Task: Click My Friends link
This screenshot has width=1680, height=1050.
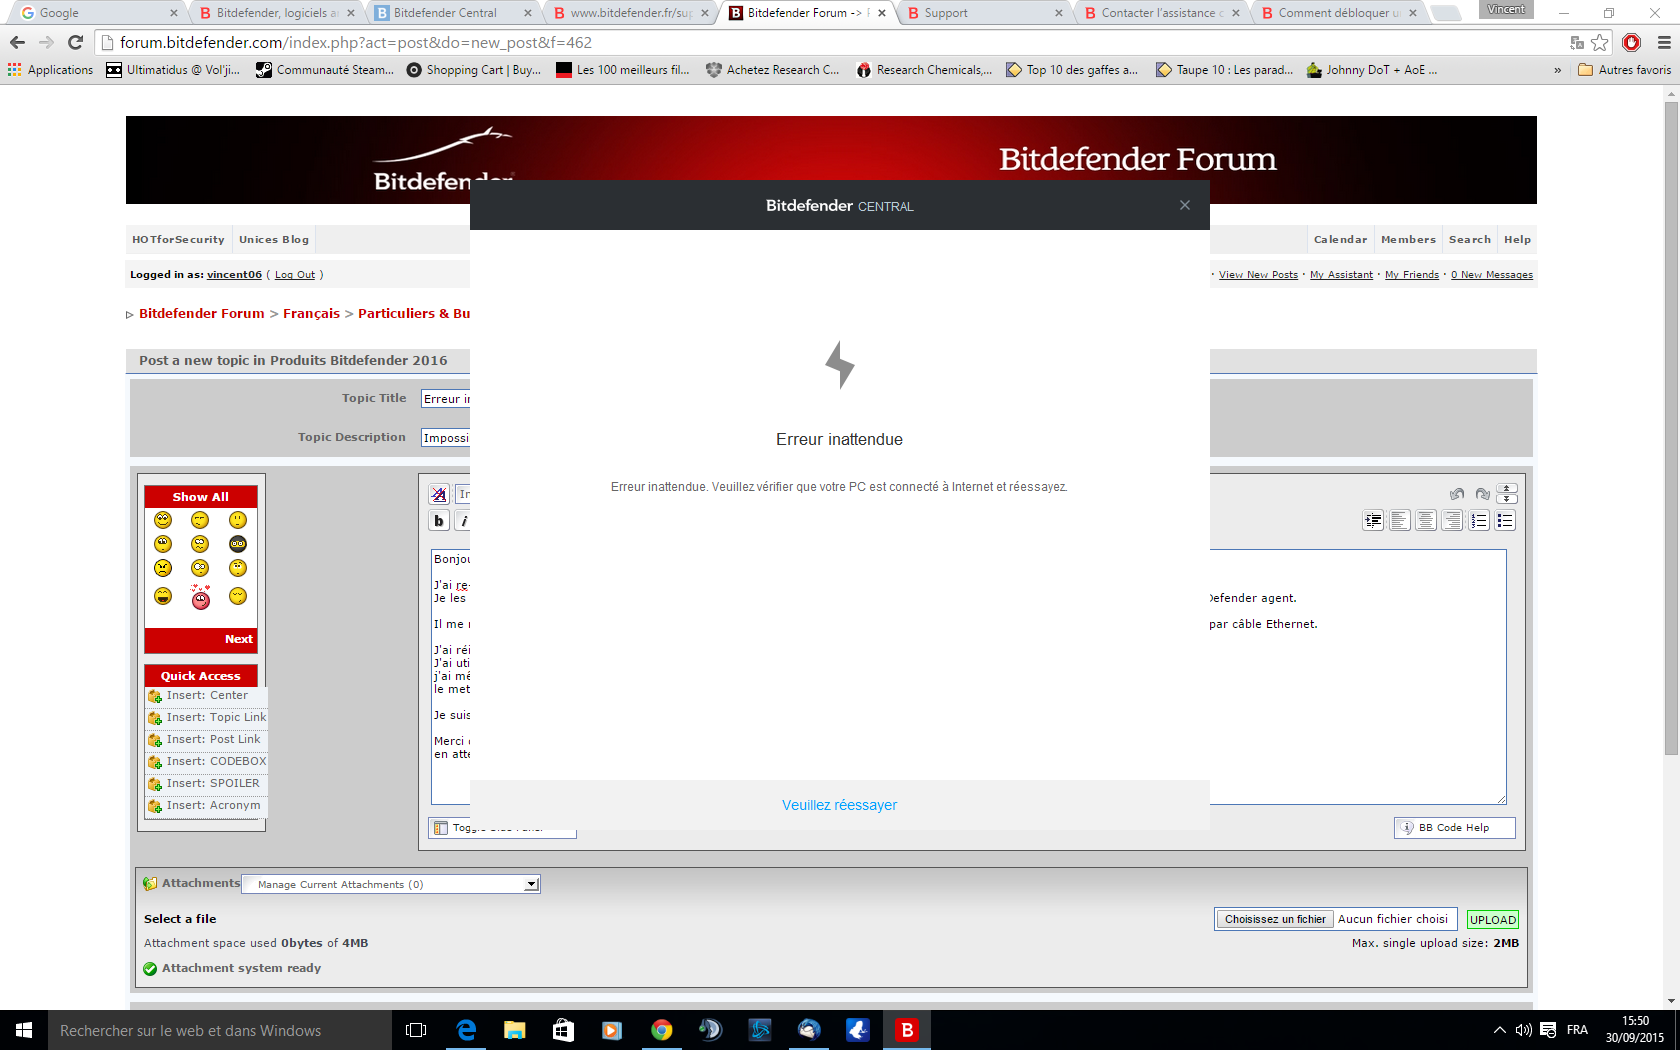Action: (x=1412, y=275)
